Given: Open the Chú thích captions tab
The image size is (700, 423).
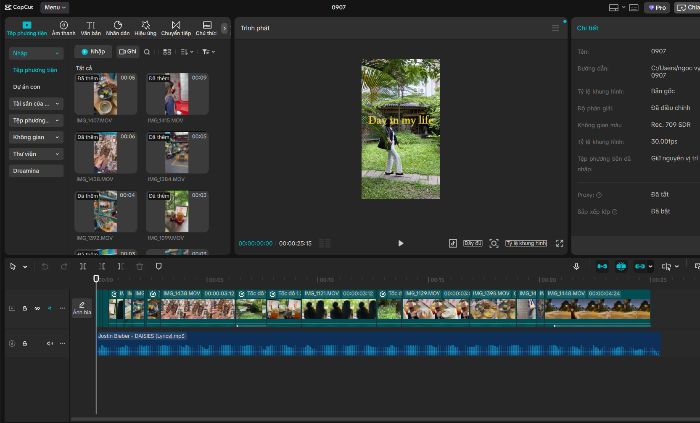Looking at the screenshot, I should point(206,28).
